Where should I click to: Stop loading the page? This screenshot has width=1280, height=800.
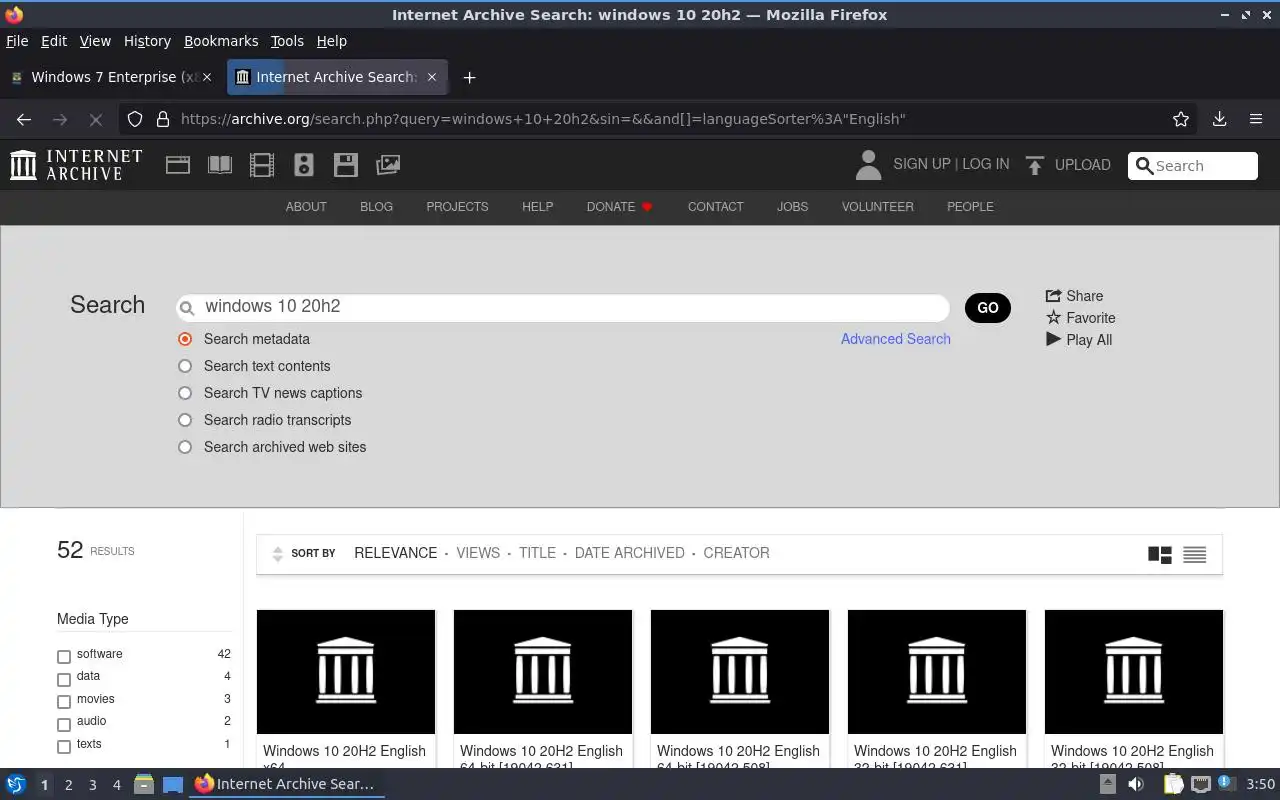coord(95,119)
